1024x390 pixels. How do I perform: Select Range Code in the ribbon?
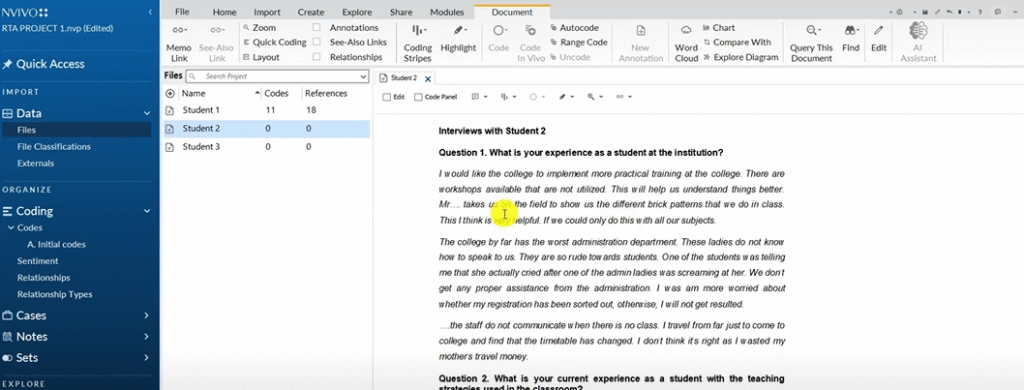tap(579, 42)
